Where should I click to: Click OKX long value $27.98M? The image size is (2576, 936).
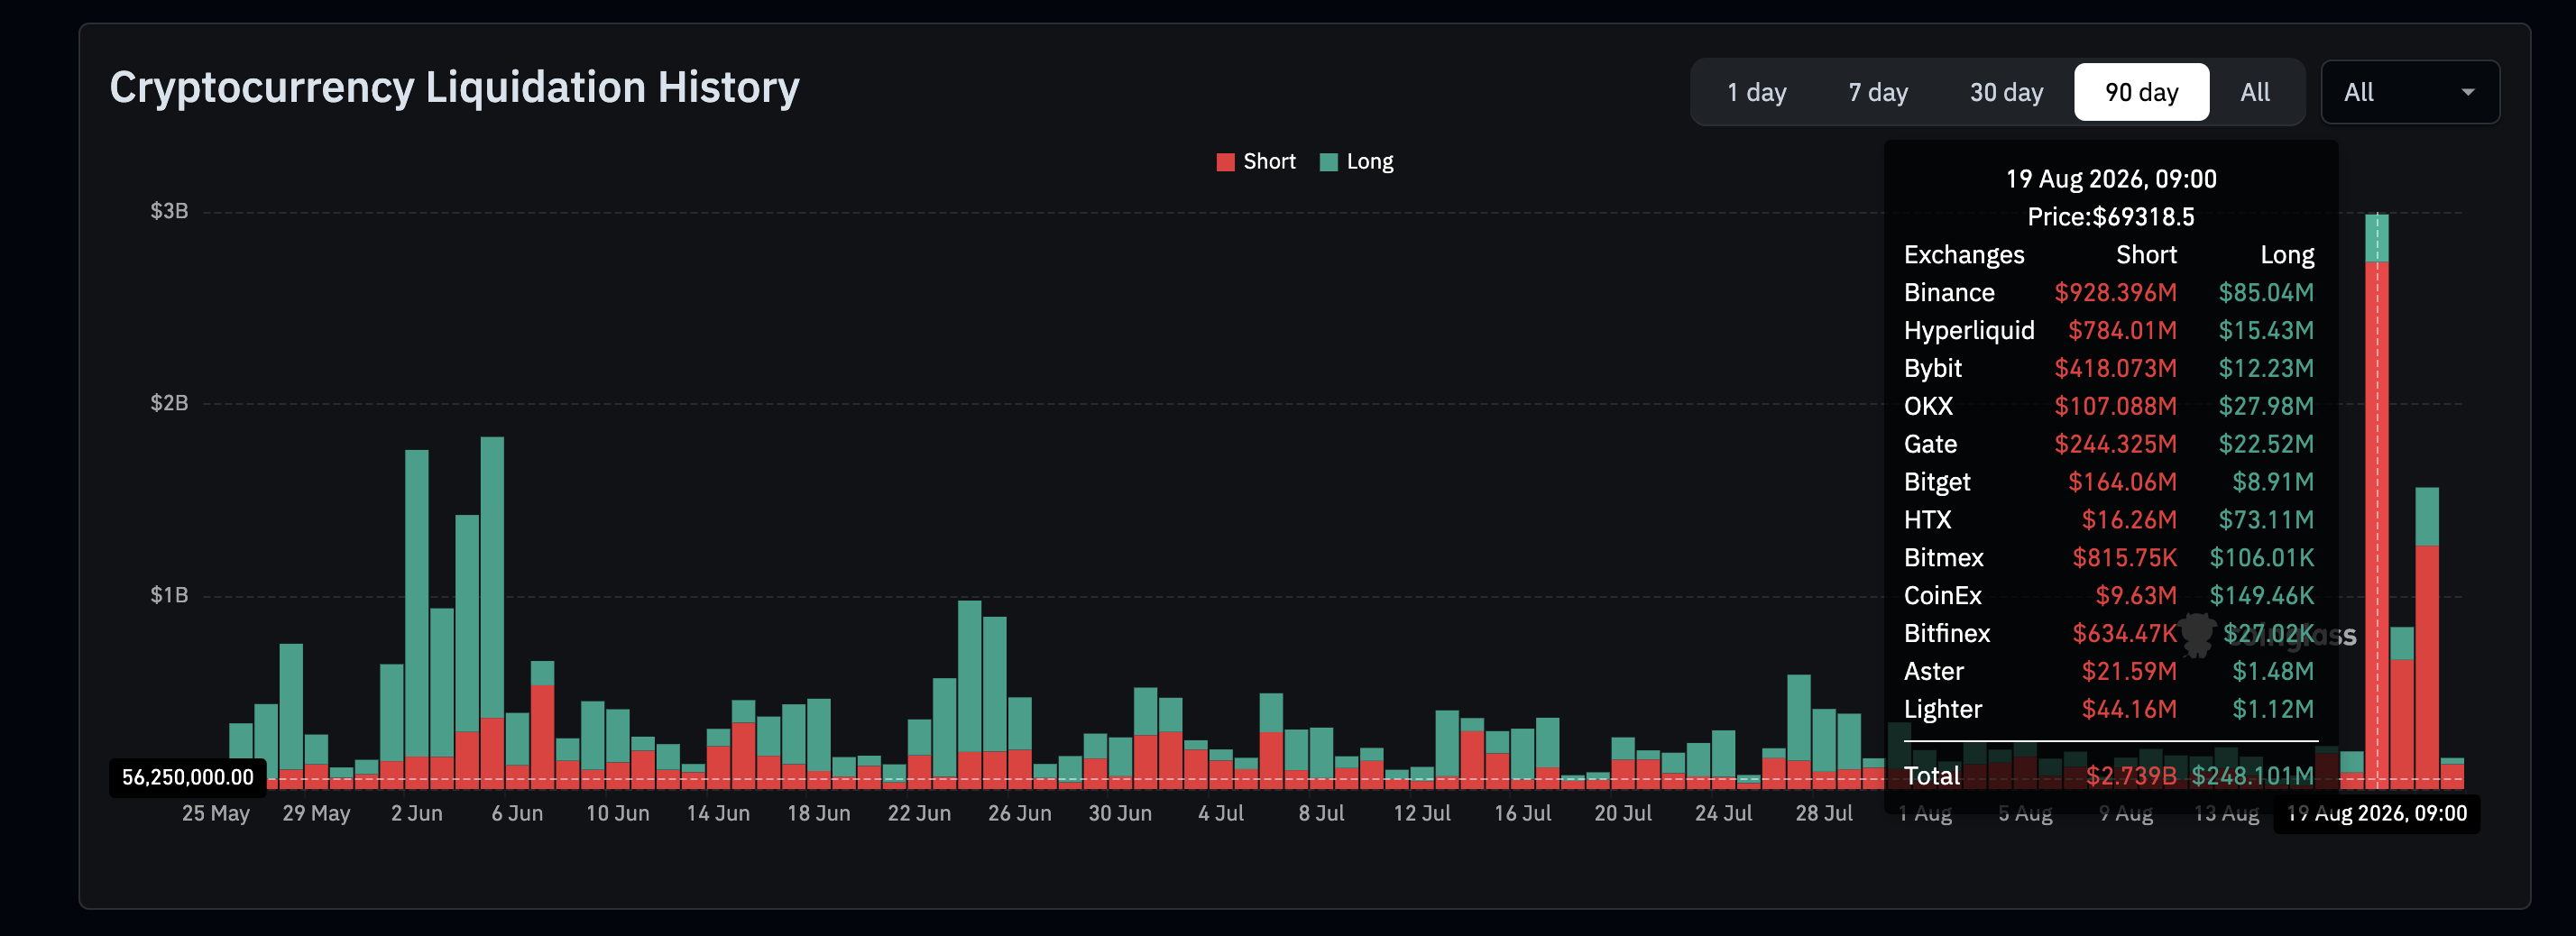(x=2266, y=406)
